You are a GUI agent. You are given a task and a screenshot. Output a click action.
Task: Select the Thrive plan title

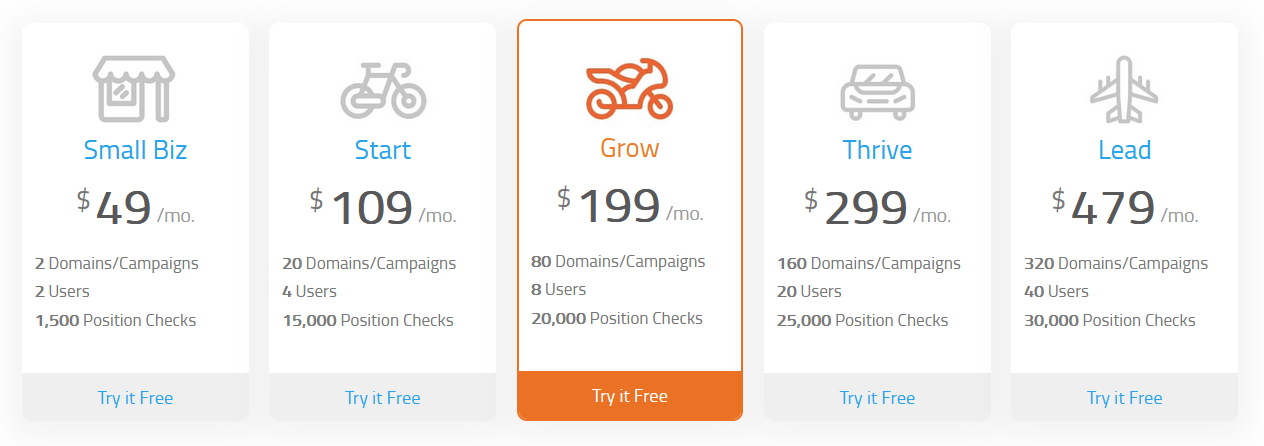877,150
